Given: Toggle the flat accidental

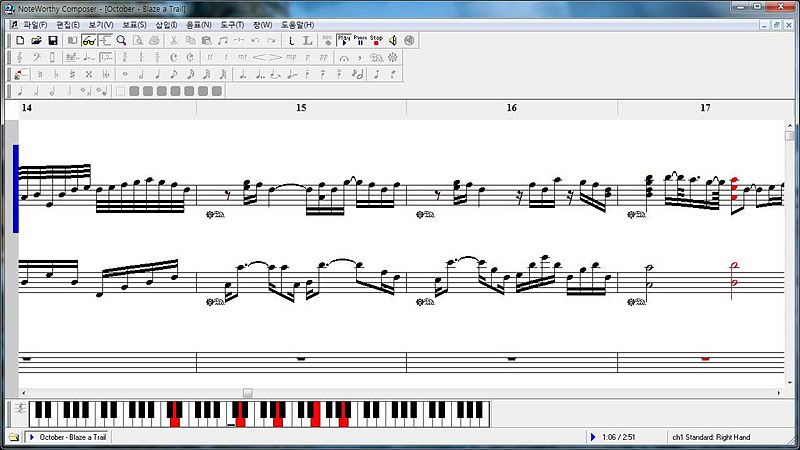Looking at the screenshot, I should (56, 74).
